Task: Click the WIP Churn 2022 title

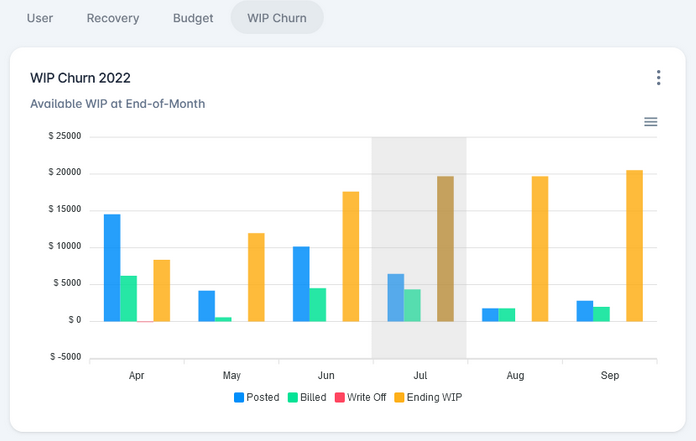Action: pos(80,78)
